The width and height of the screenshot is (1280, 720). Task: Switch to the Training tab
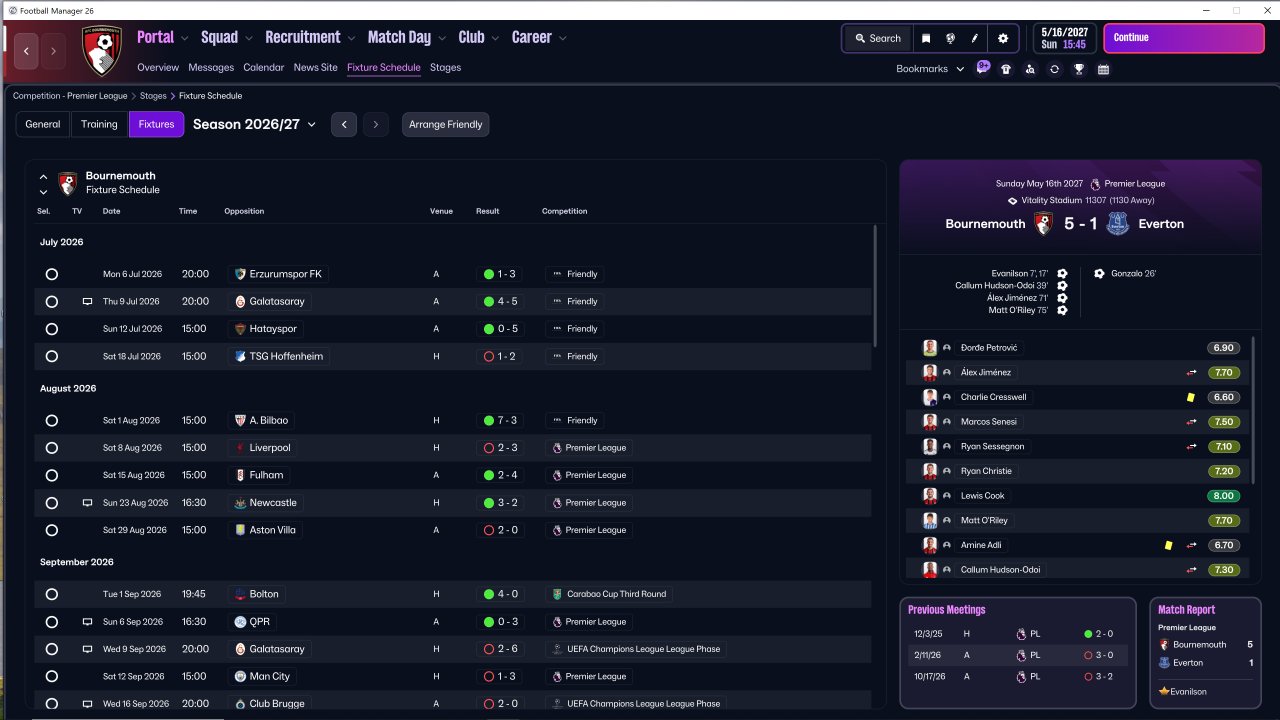[99, 125]
